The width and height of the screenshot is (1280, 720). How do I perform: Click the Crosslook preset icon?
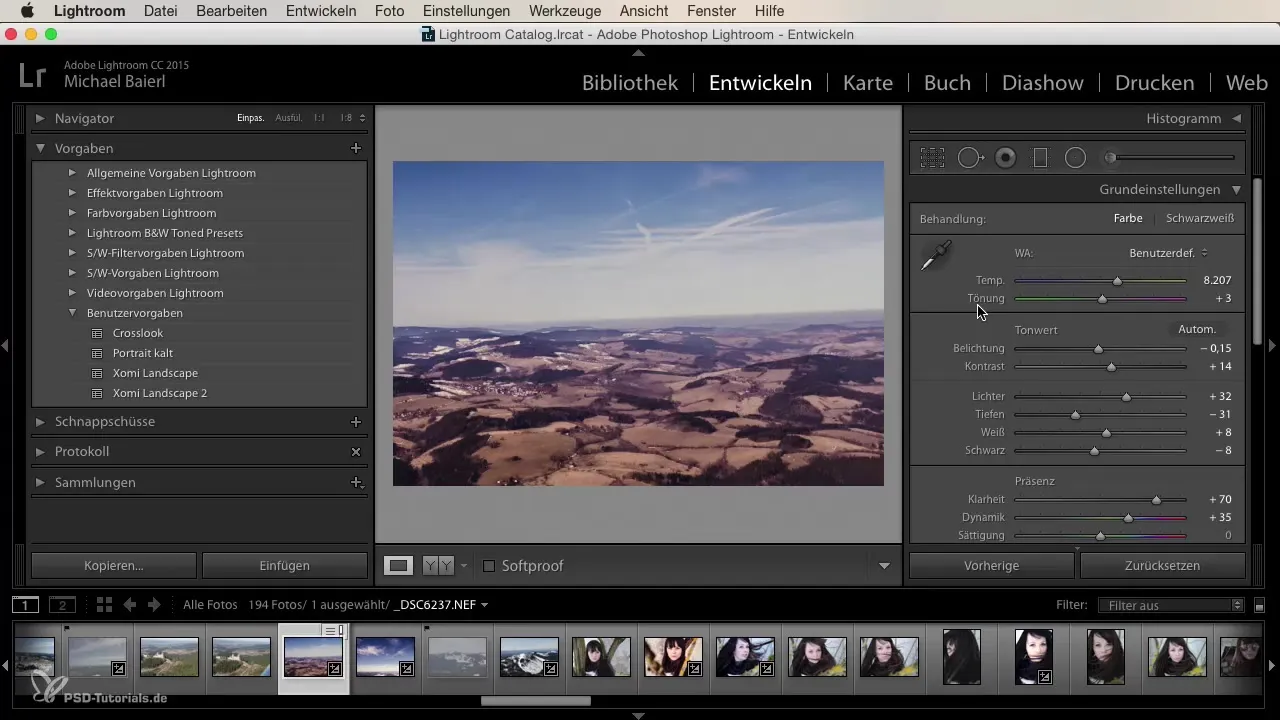(x=97, y=333)
